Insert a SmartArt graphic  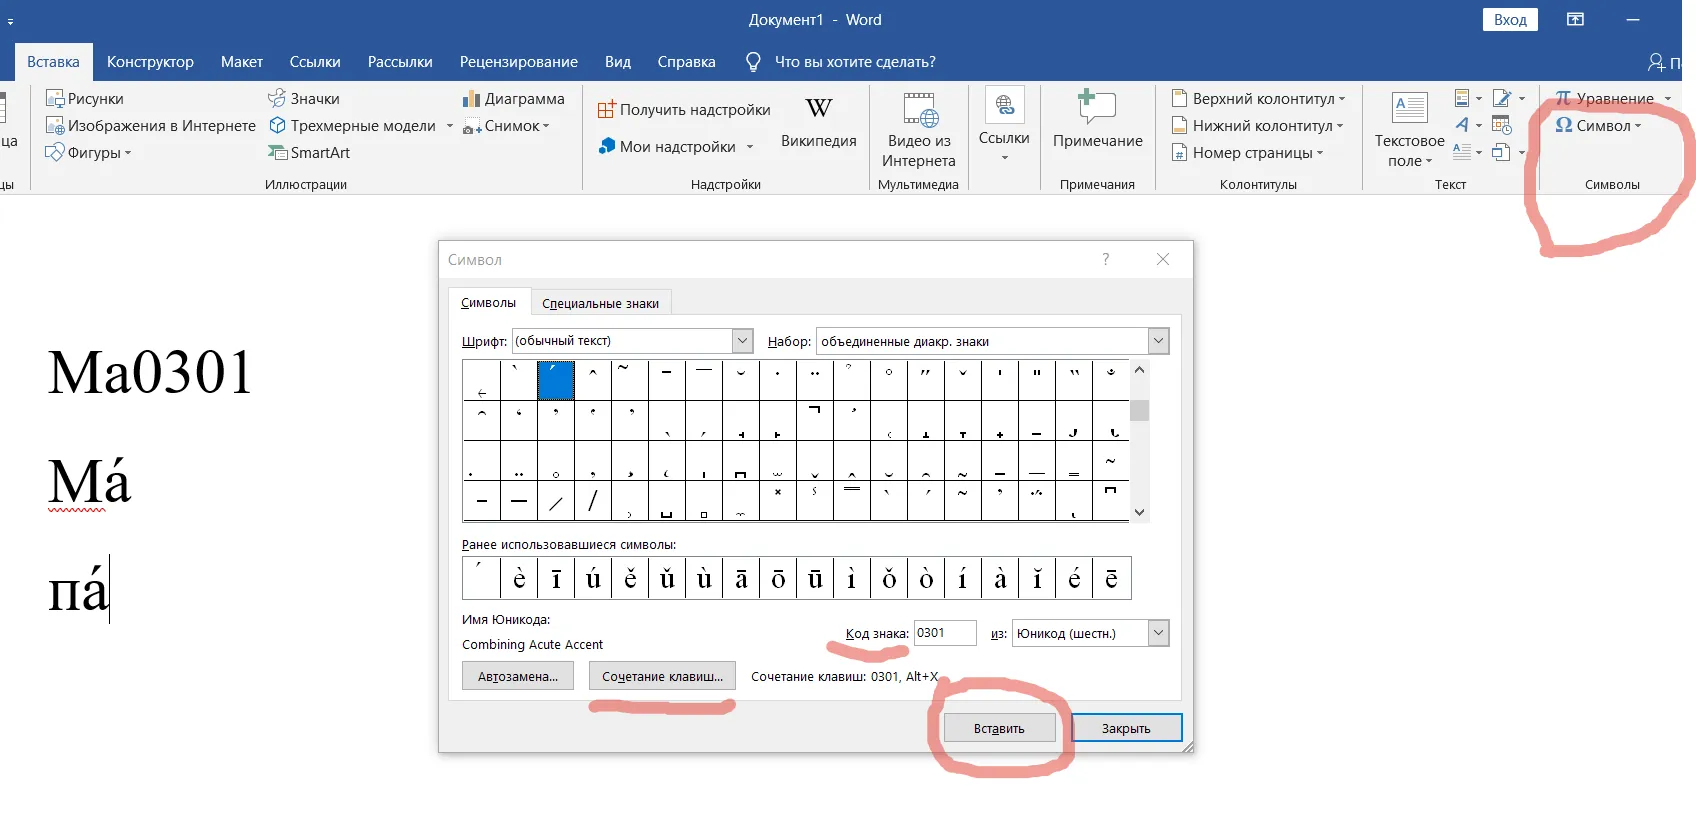[x=309, y=153]
